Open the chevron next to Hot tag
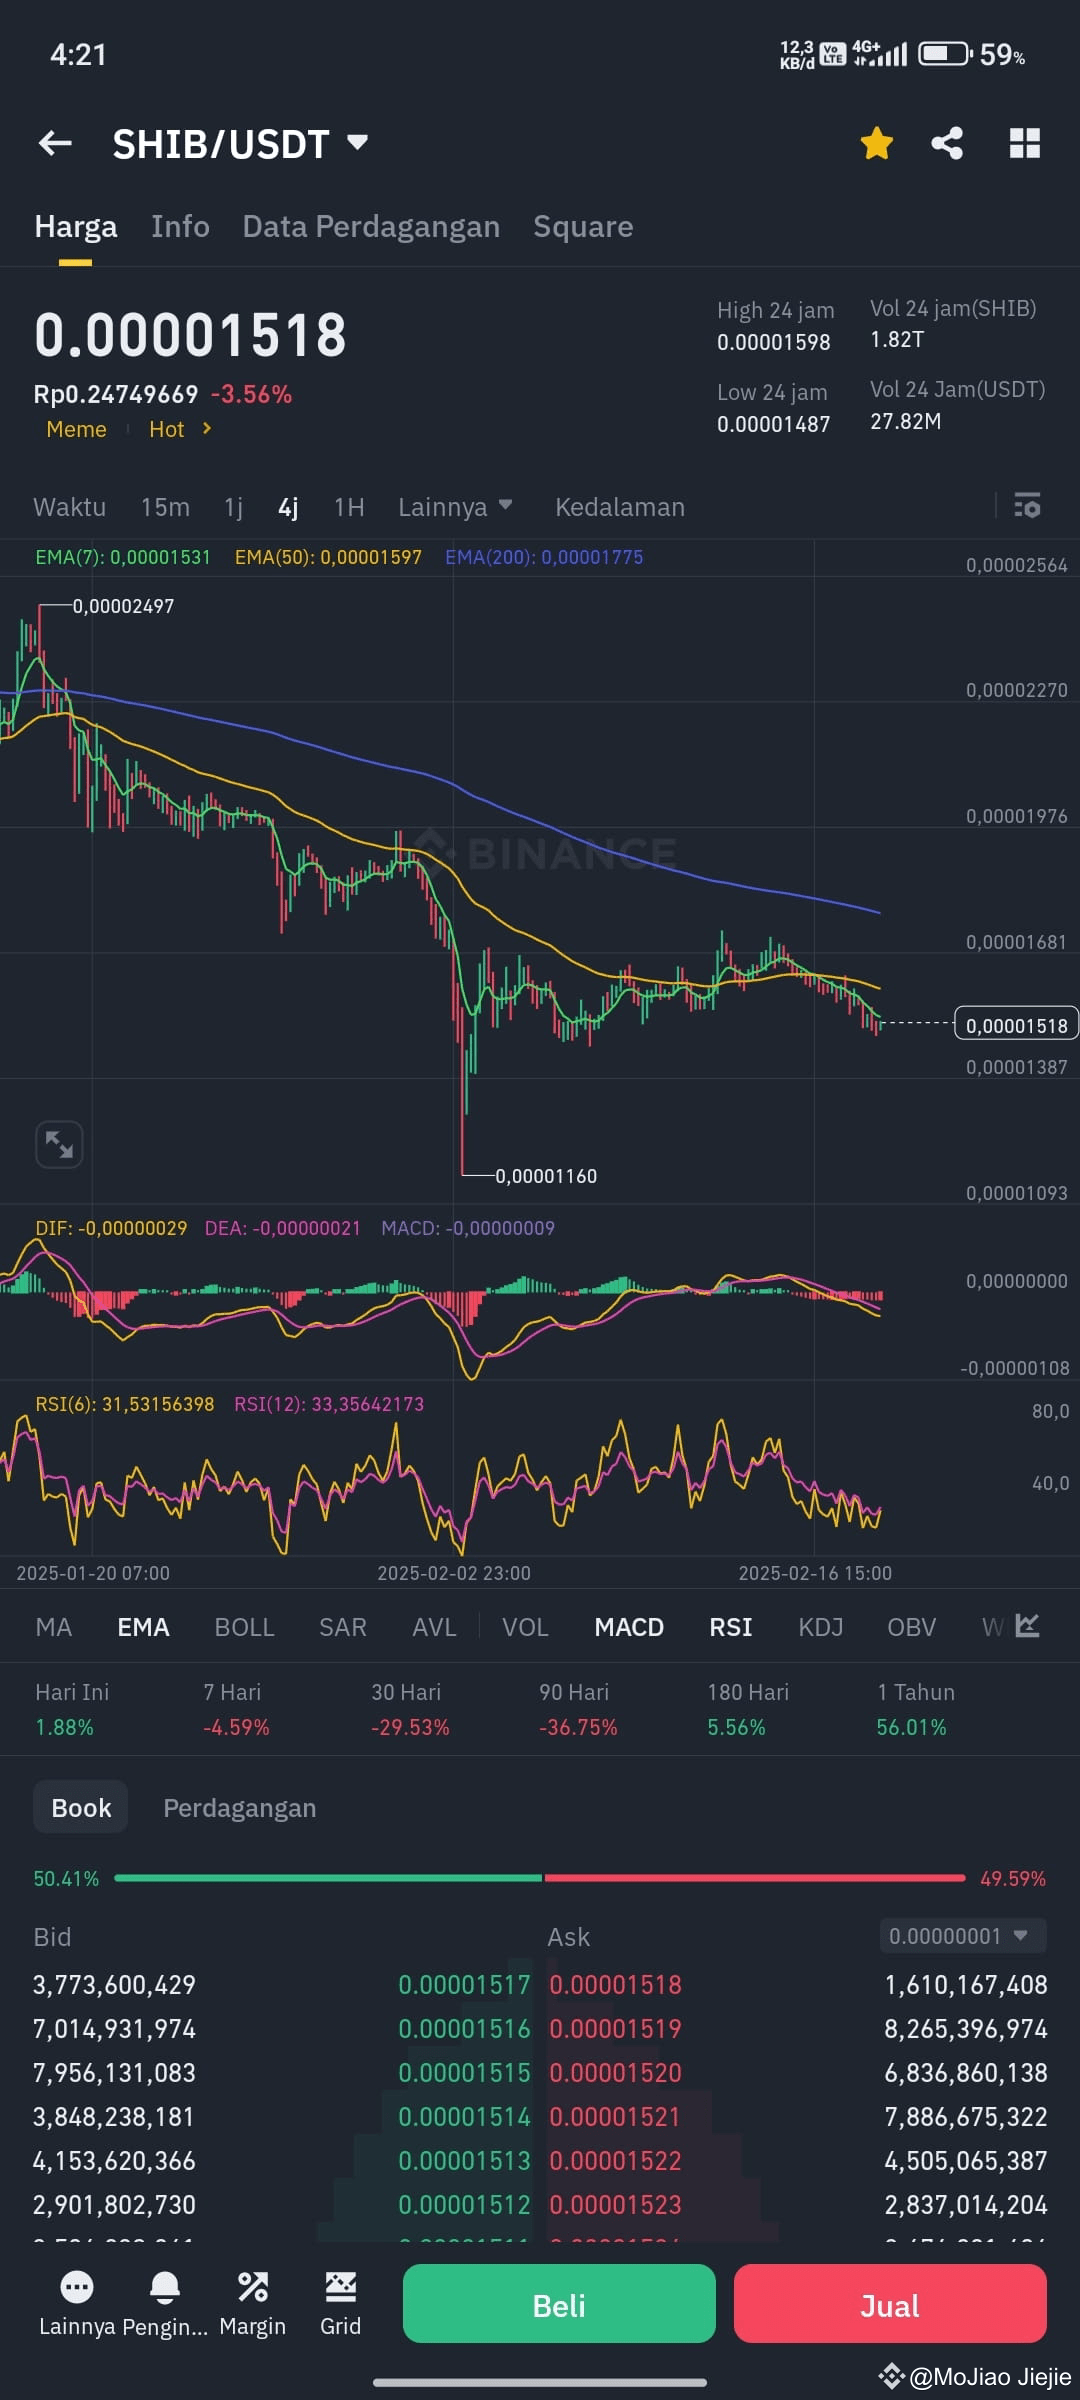The height and width of the screenshot is (2400, 1080). 207,428
